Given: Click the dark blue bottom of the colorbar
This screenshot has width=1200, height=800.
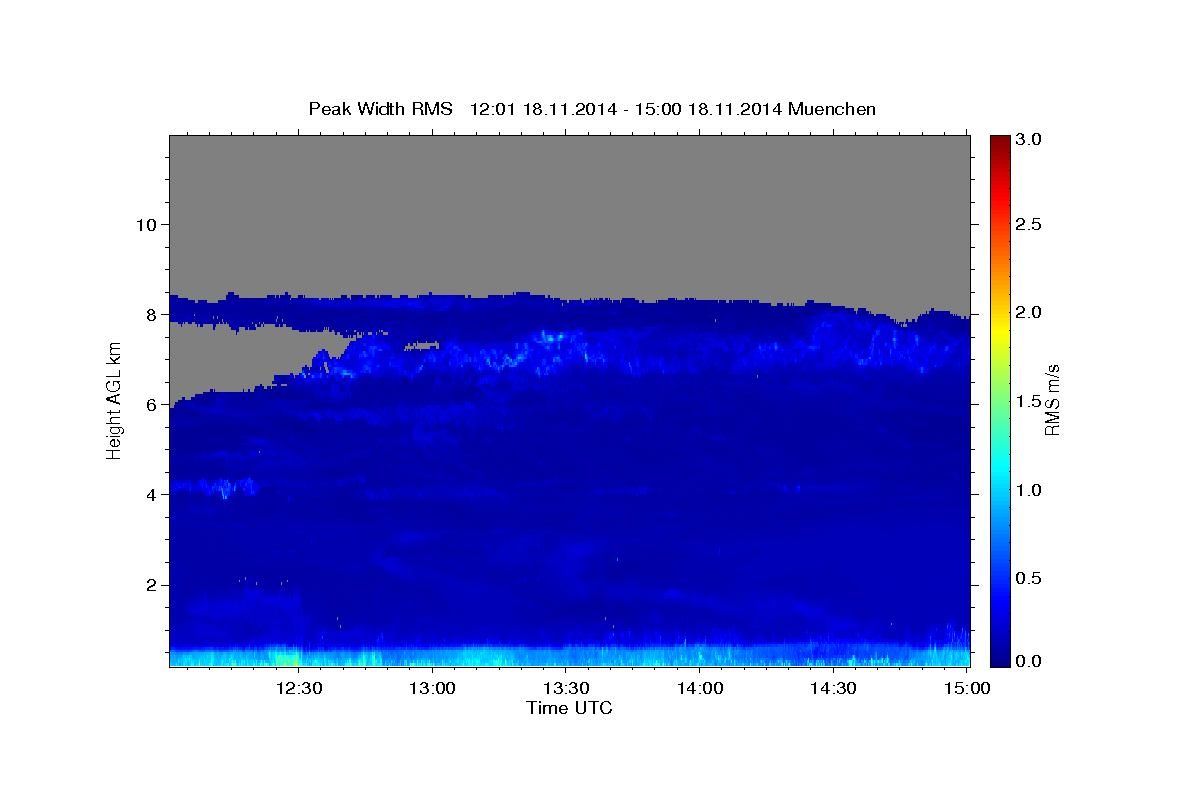Looking at the screenshot, I should [x=1001, y=658].
